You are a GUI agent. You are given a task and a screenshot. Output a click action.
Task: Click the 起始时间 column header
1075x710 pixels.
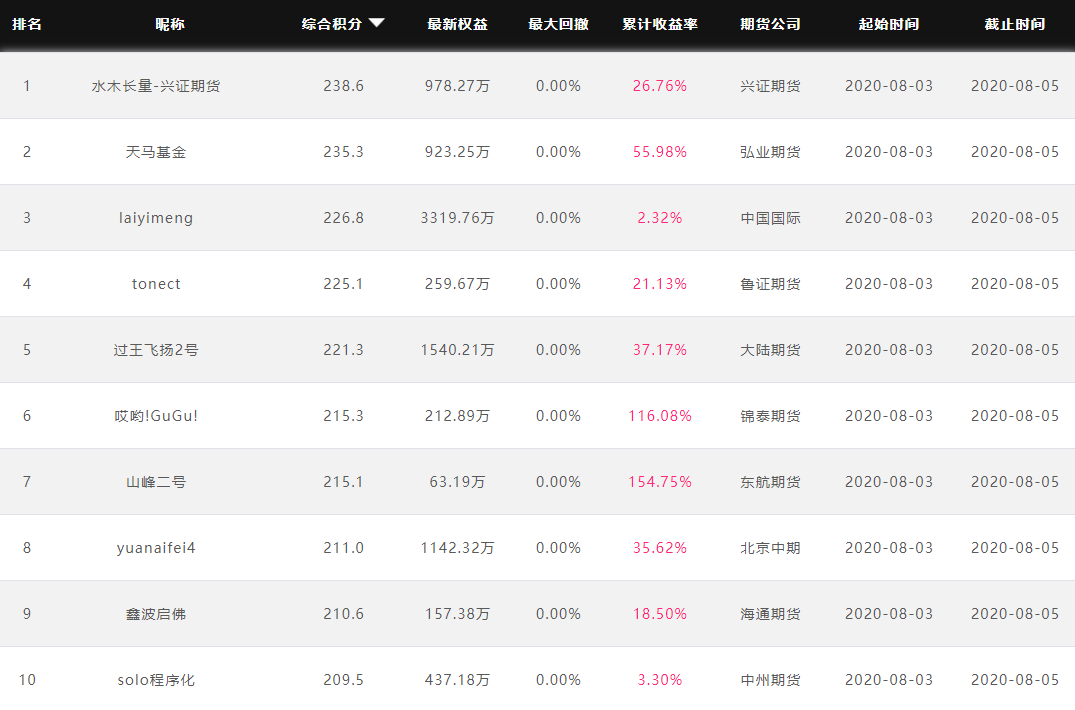889,24
